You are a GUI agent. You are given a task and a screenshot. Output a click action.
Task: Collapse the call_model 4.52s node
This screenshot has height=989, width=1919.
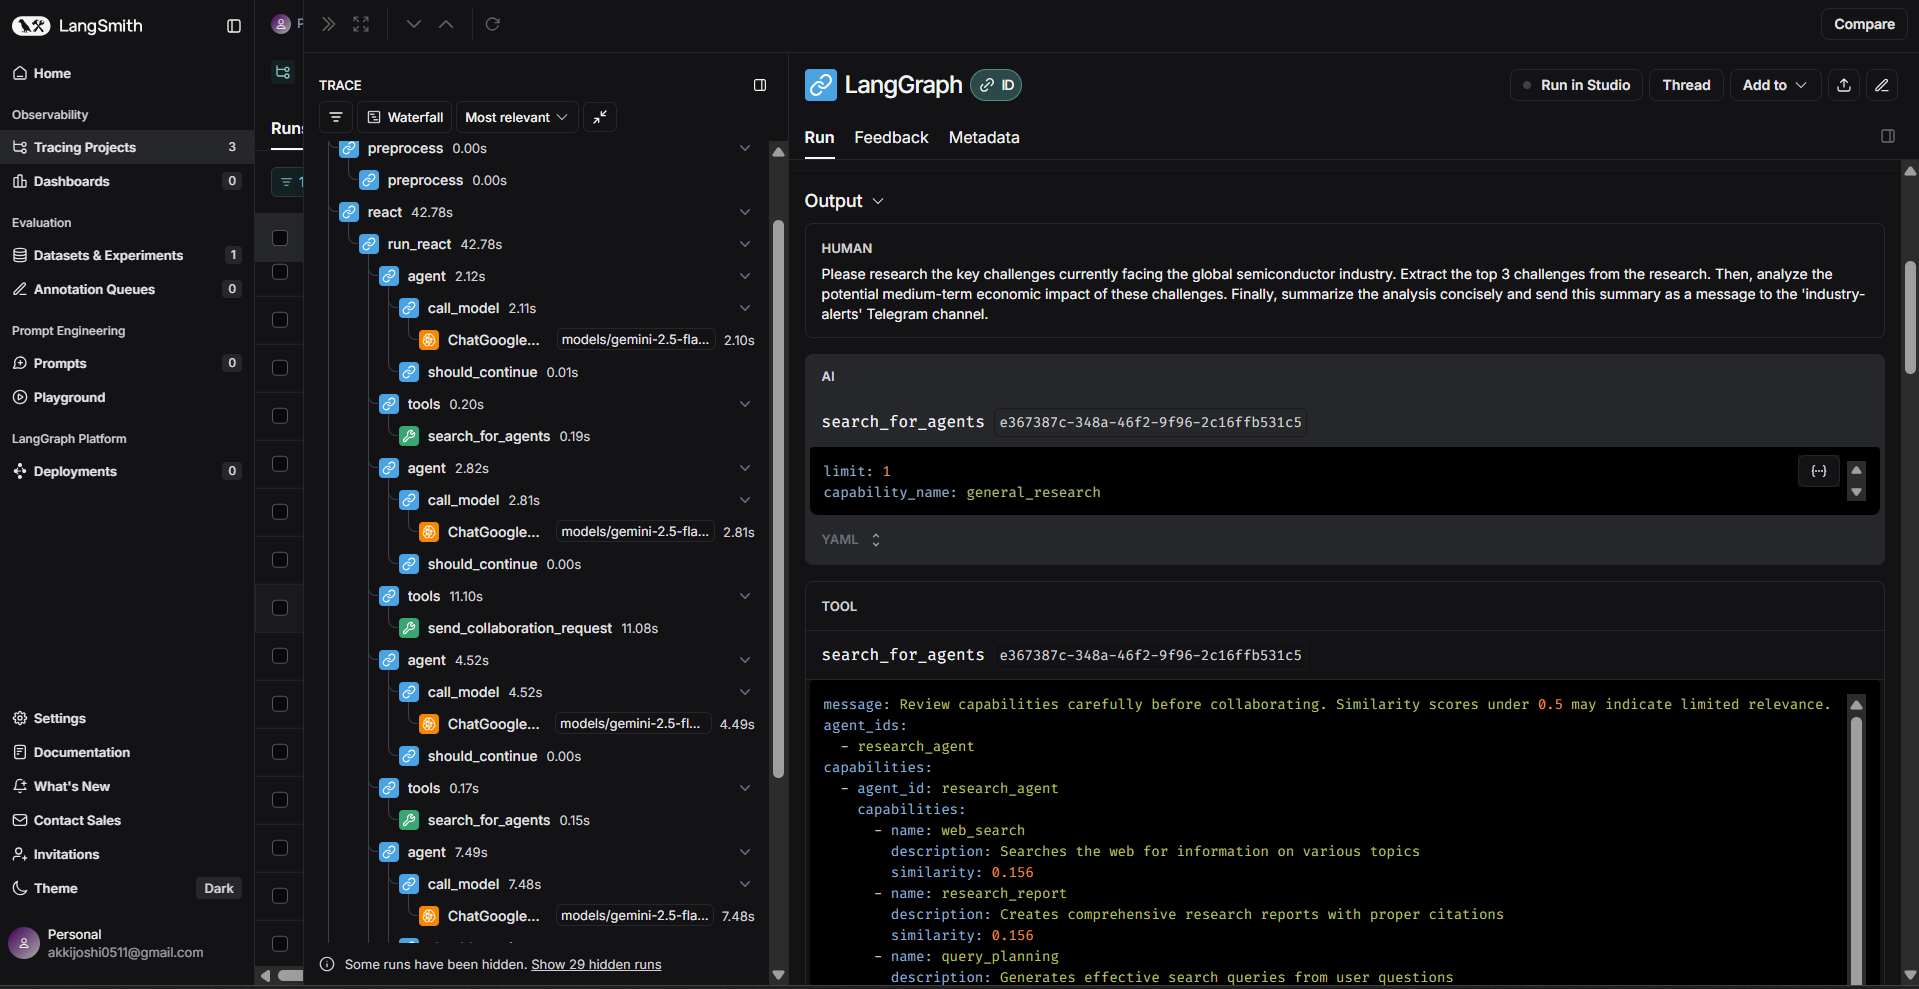click(x=745, y=692)
